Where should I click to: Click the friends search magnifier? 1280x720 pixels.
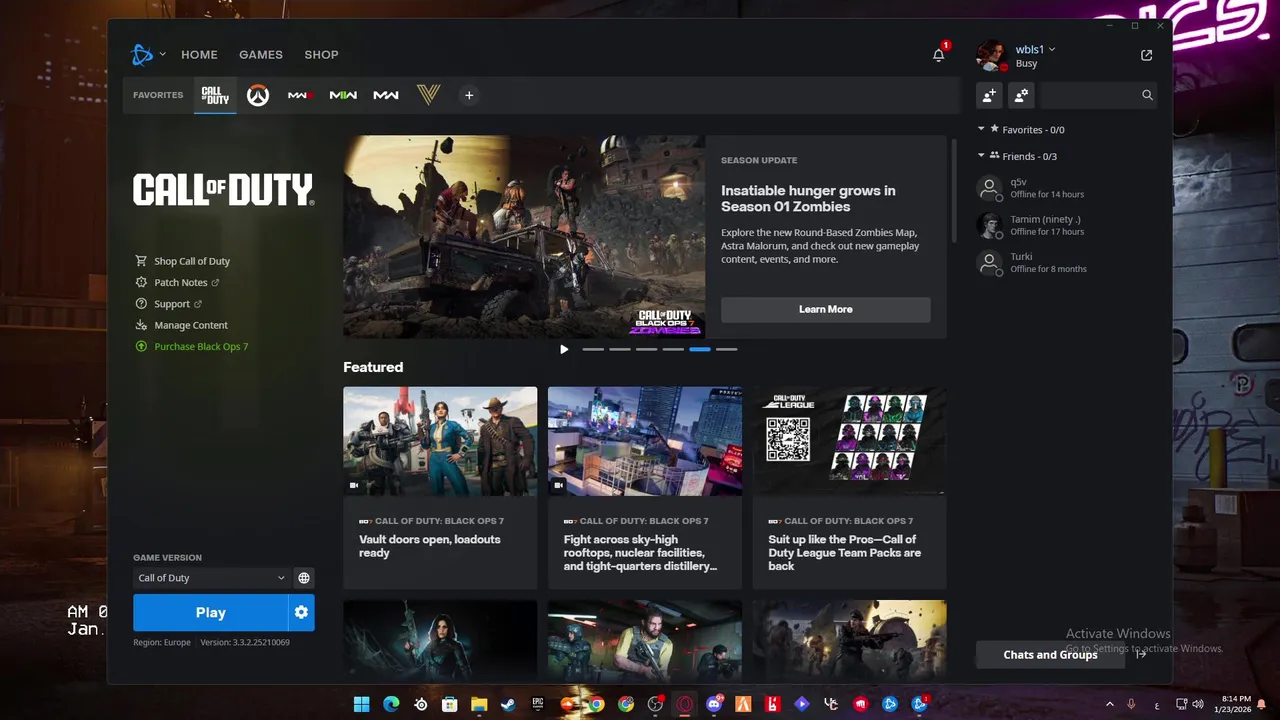click(x=1147, y=95)
